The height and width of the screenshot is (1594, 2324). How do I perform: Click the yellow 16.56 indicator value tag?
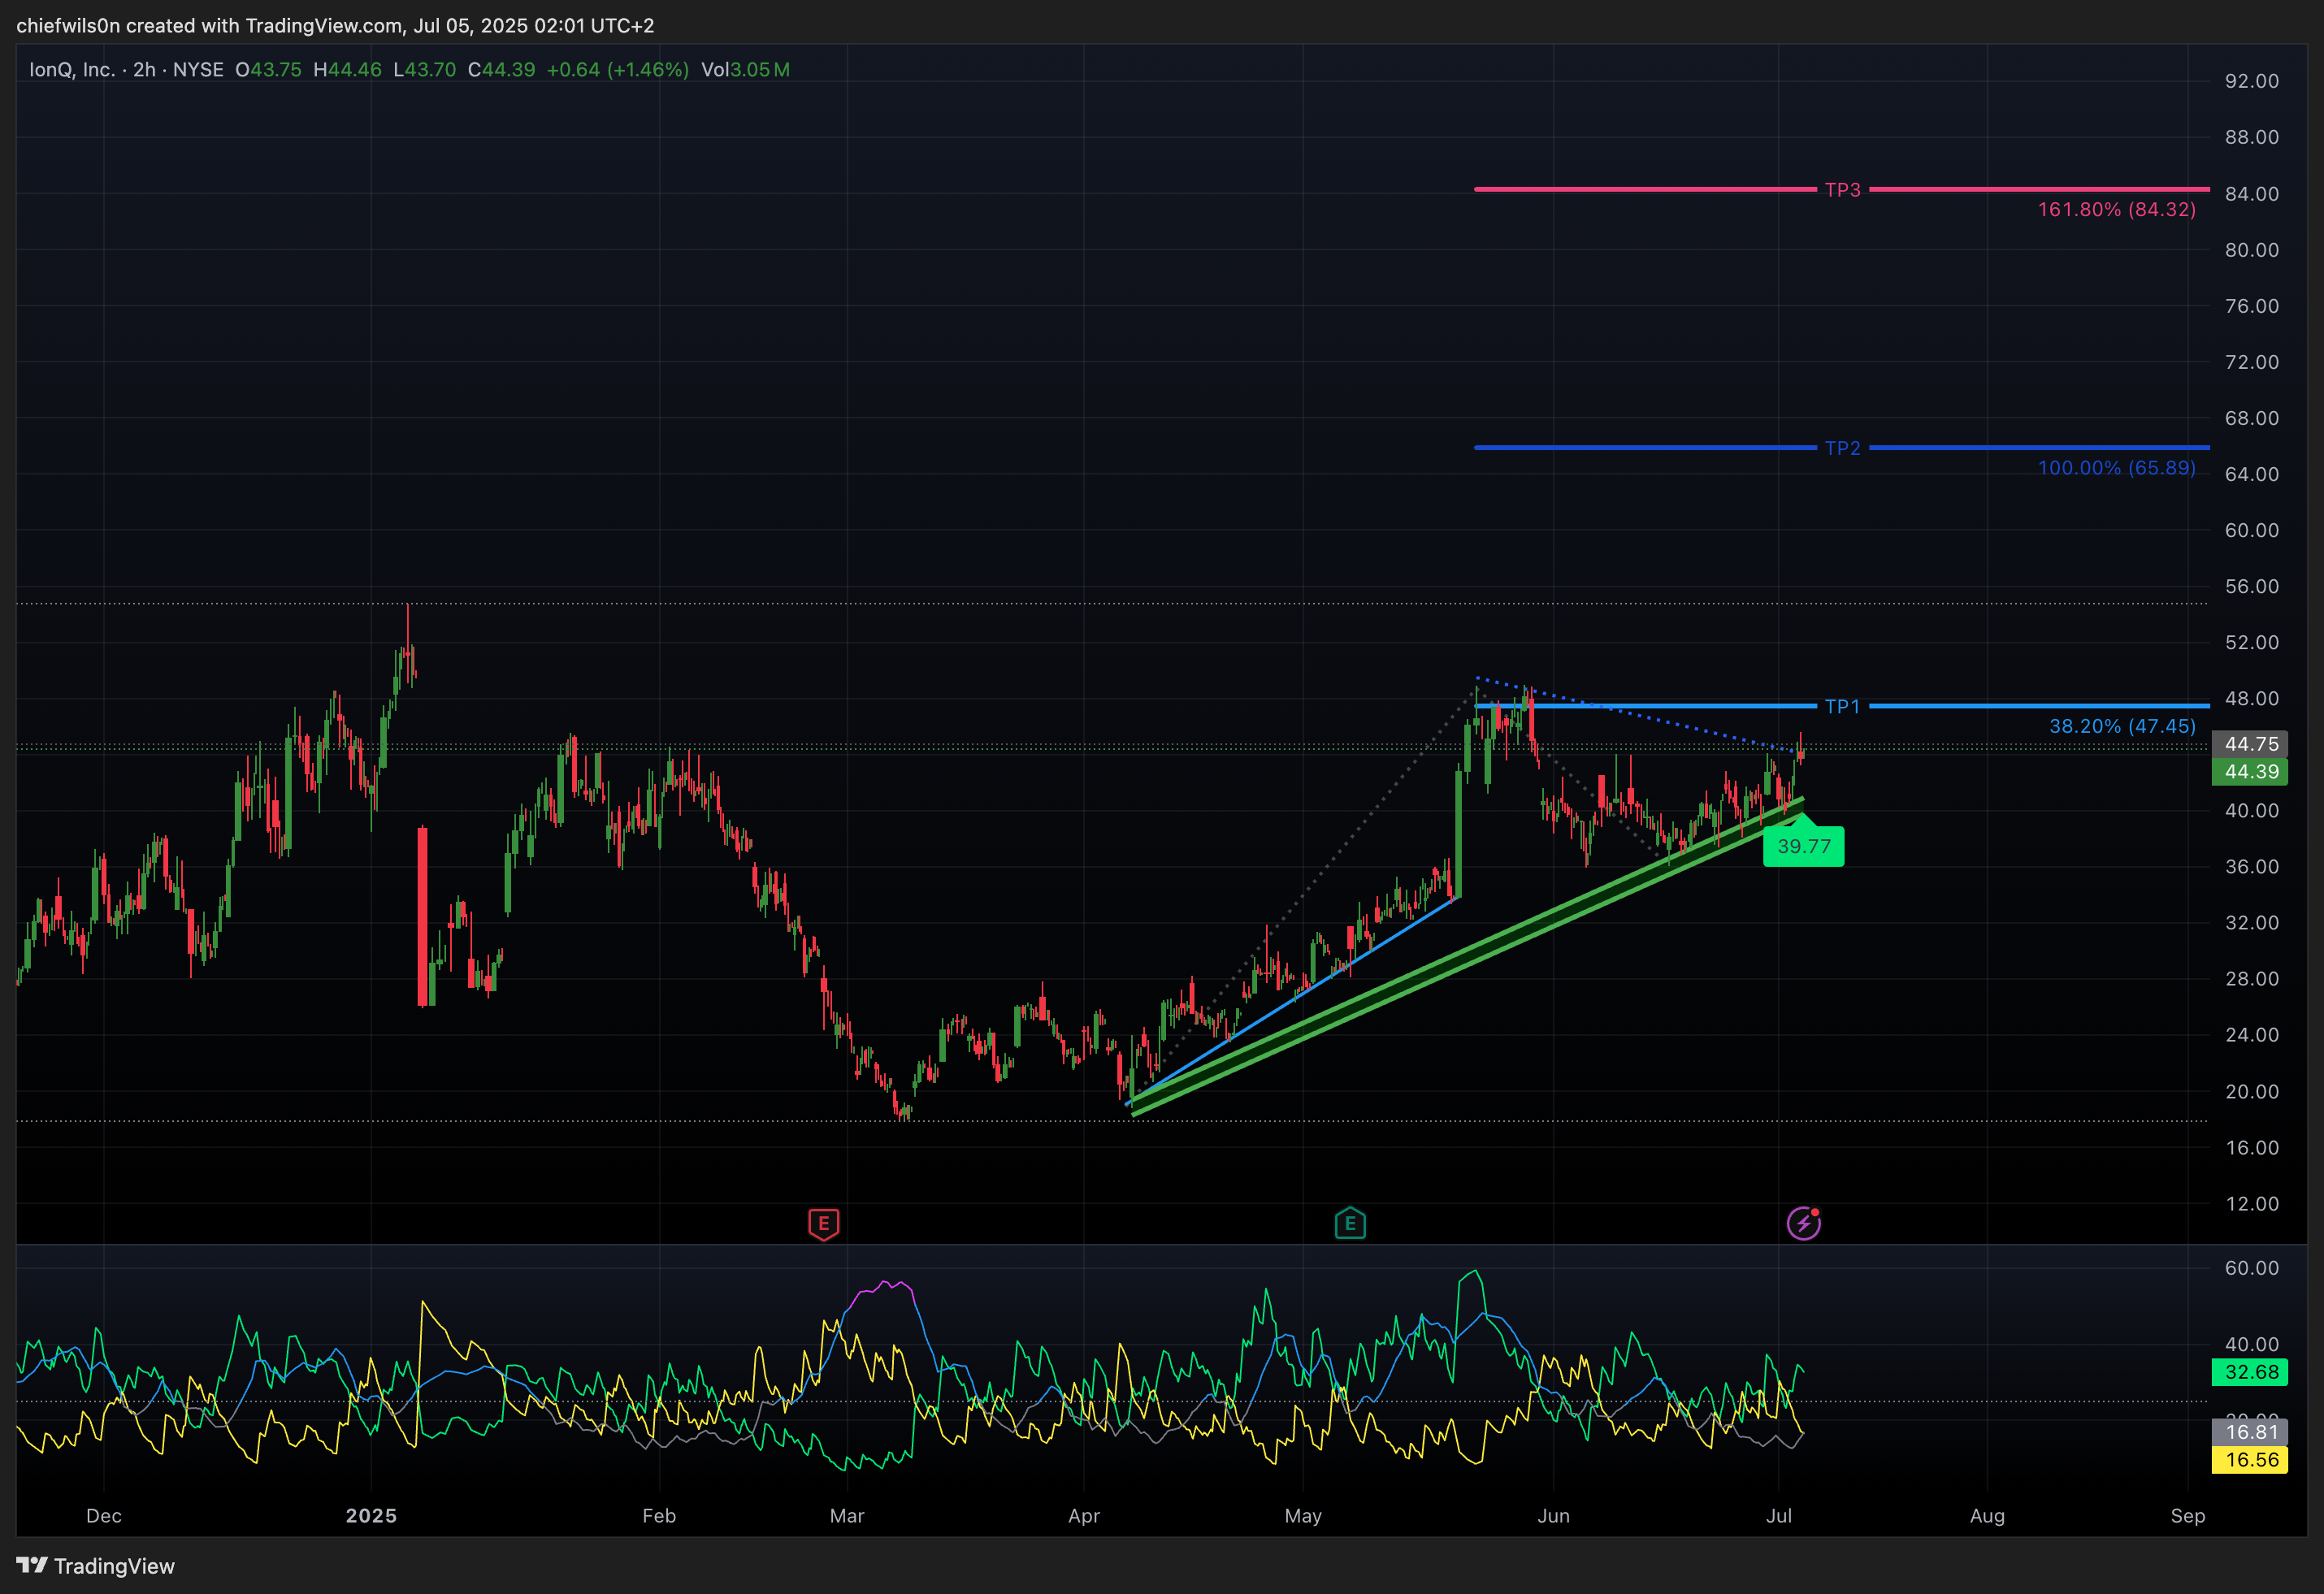coord(2250,1460)
